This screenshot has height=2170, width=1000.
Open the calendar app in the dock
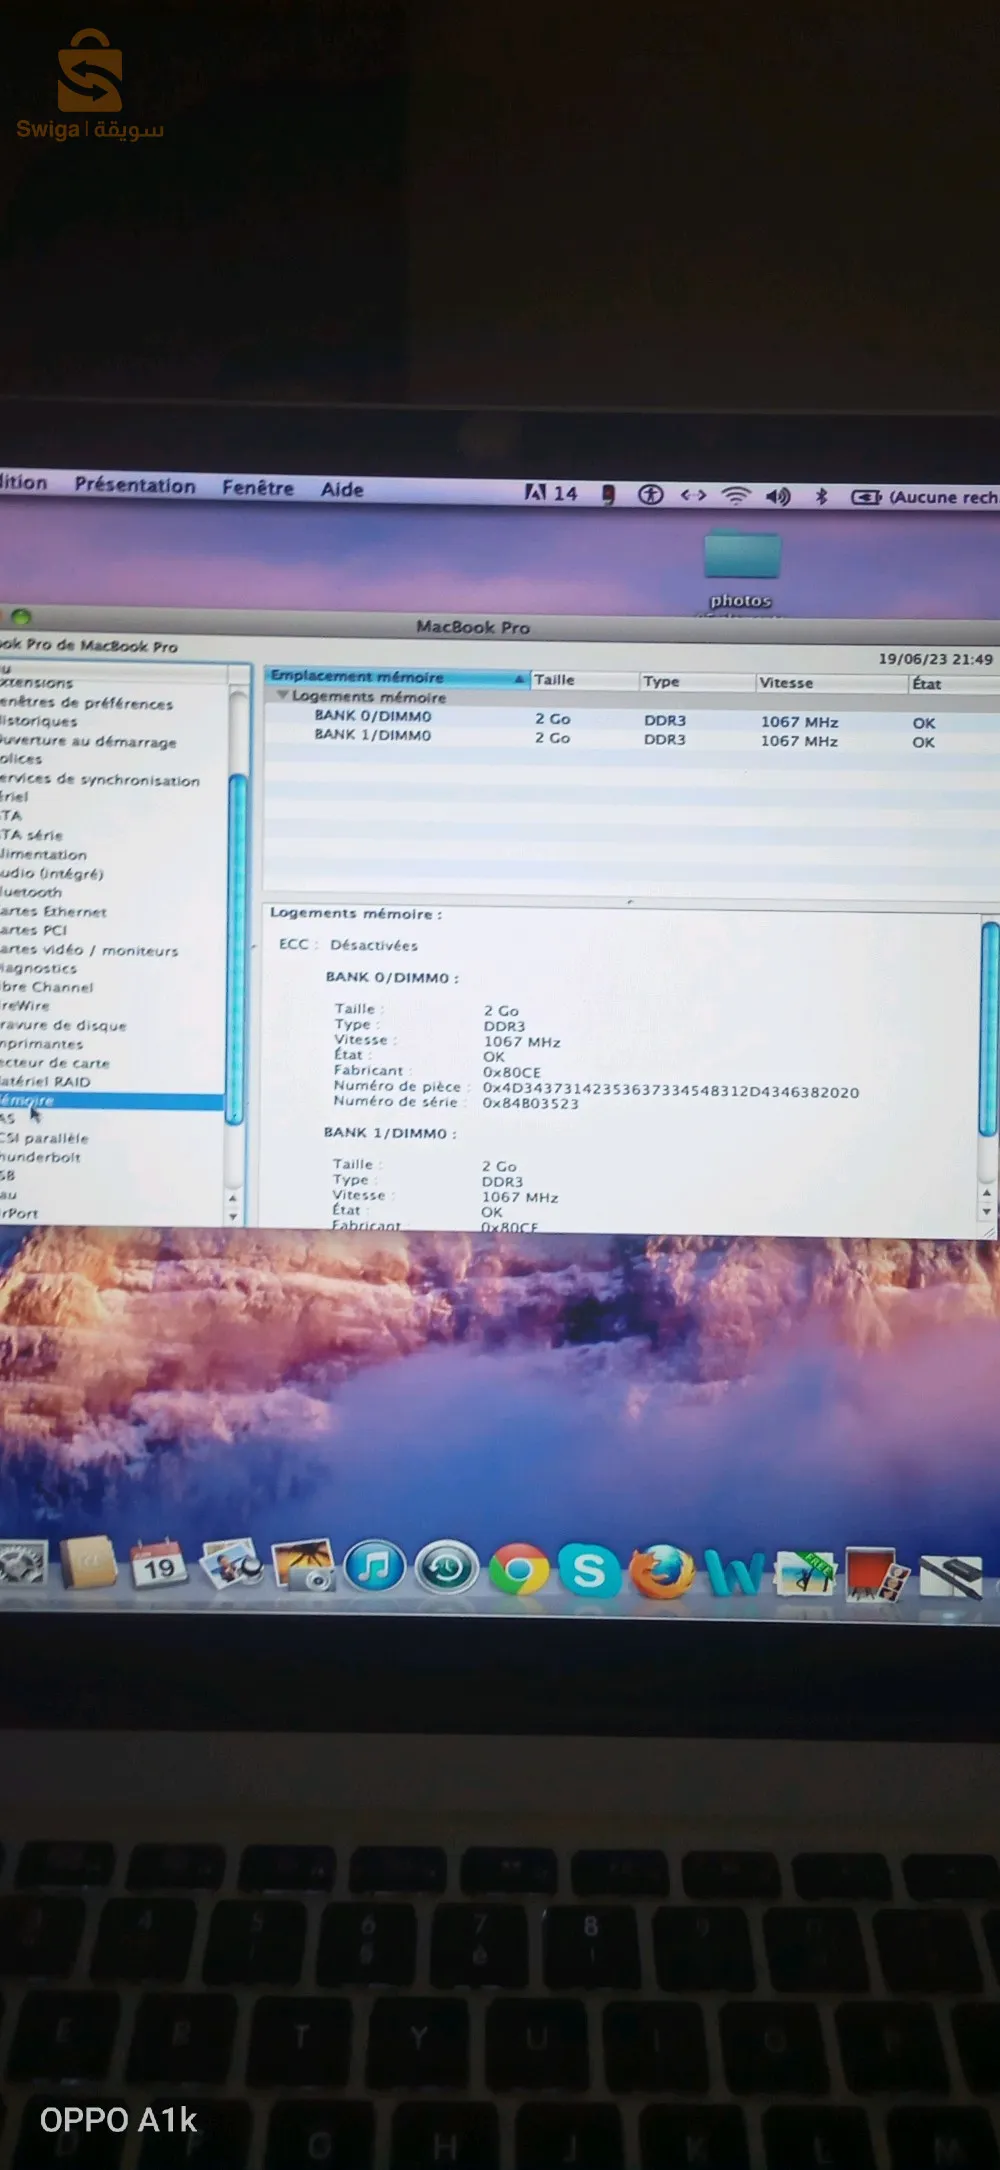click(x=159, y=1564)
